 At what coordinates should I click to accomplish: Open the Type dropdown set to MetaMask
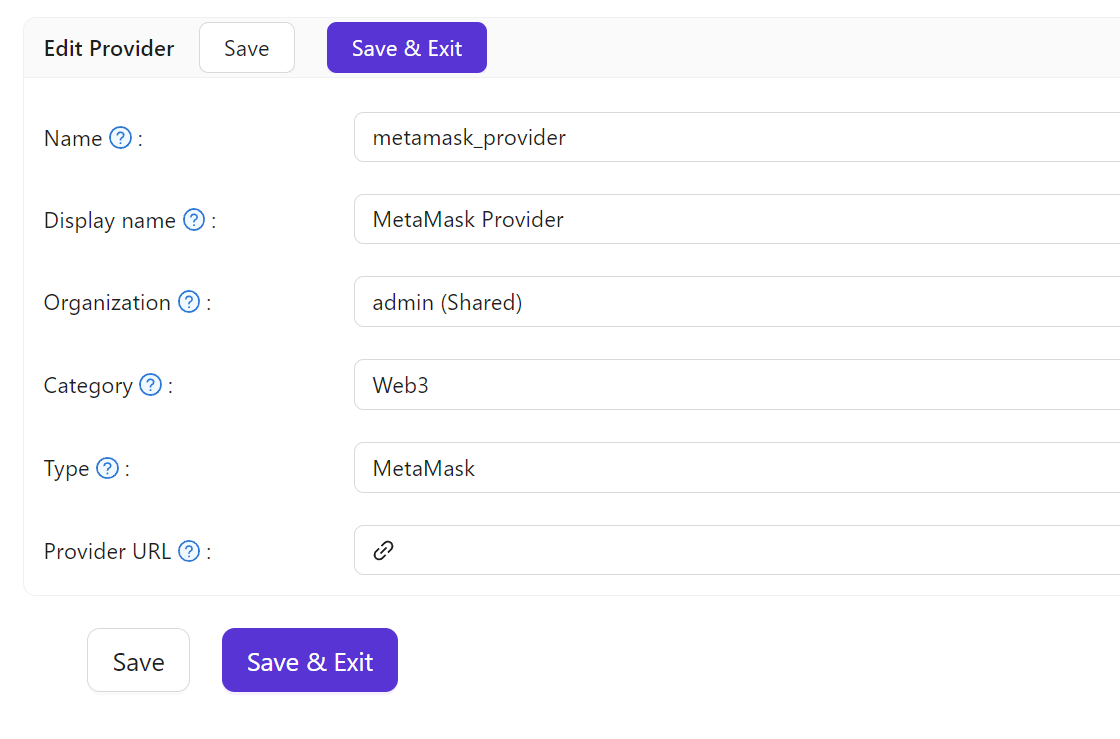click(x=700, y=467)
